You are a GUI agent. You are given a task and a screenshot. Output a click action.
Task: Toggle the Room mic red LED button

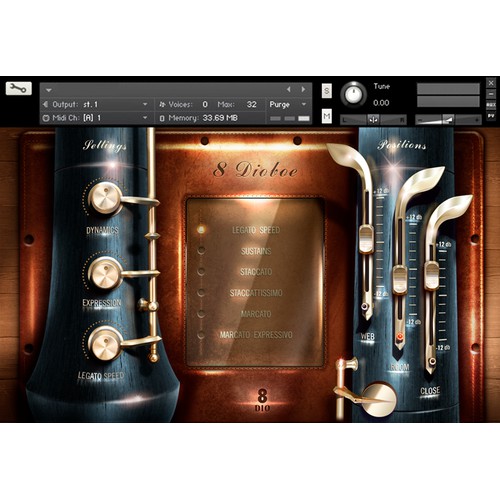pos(399,337)
